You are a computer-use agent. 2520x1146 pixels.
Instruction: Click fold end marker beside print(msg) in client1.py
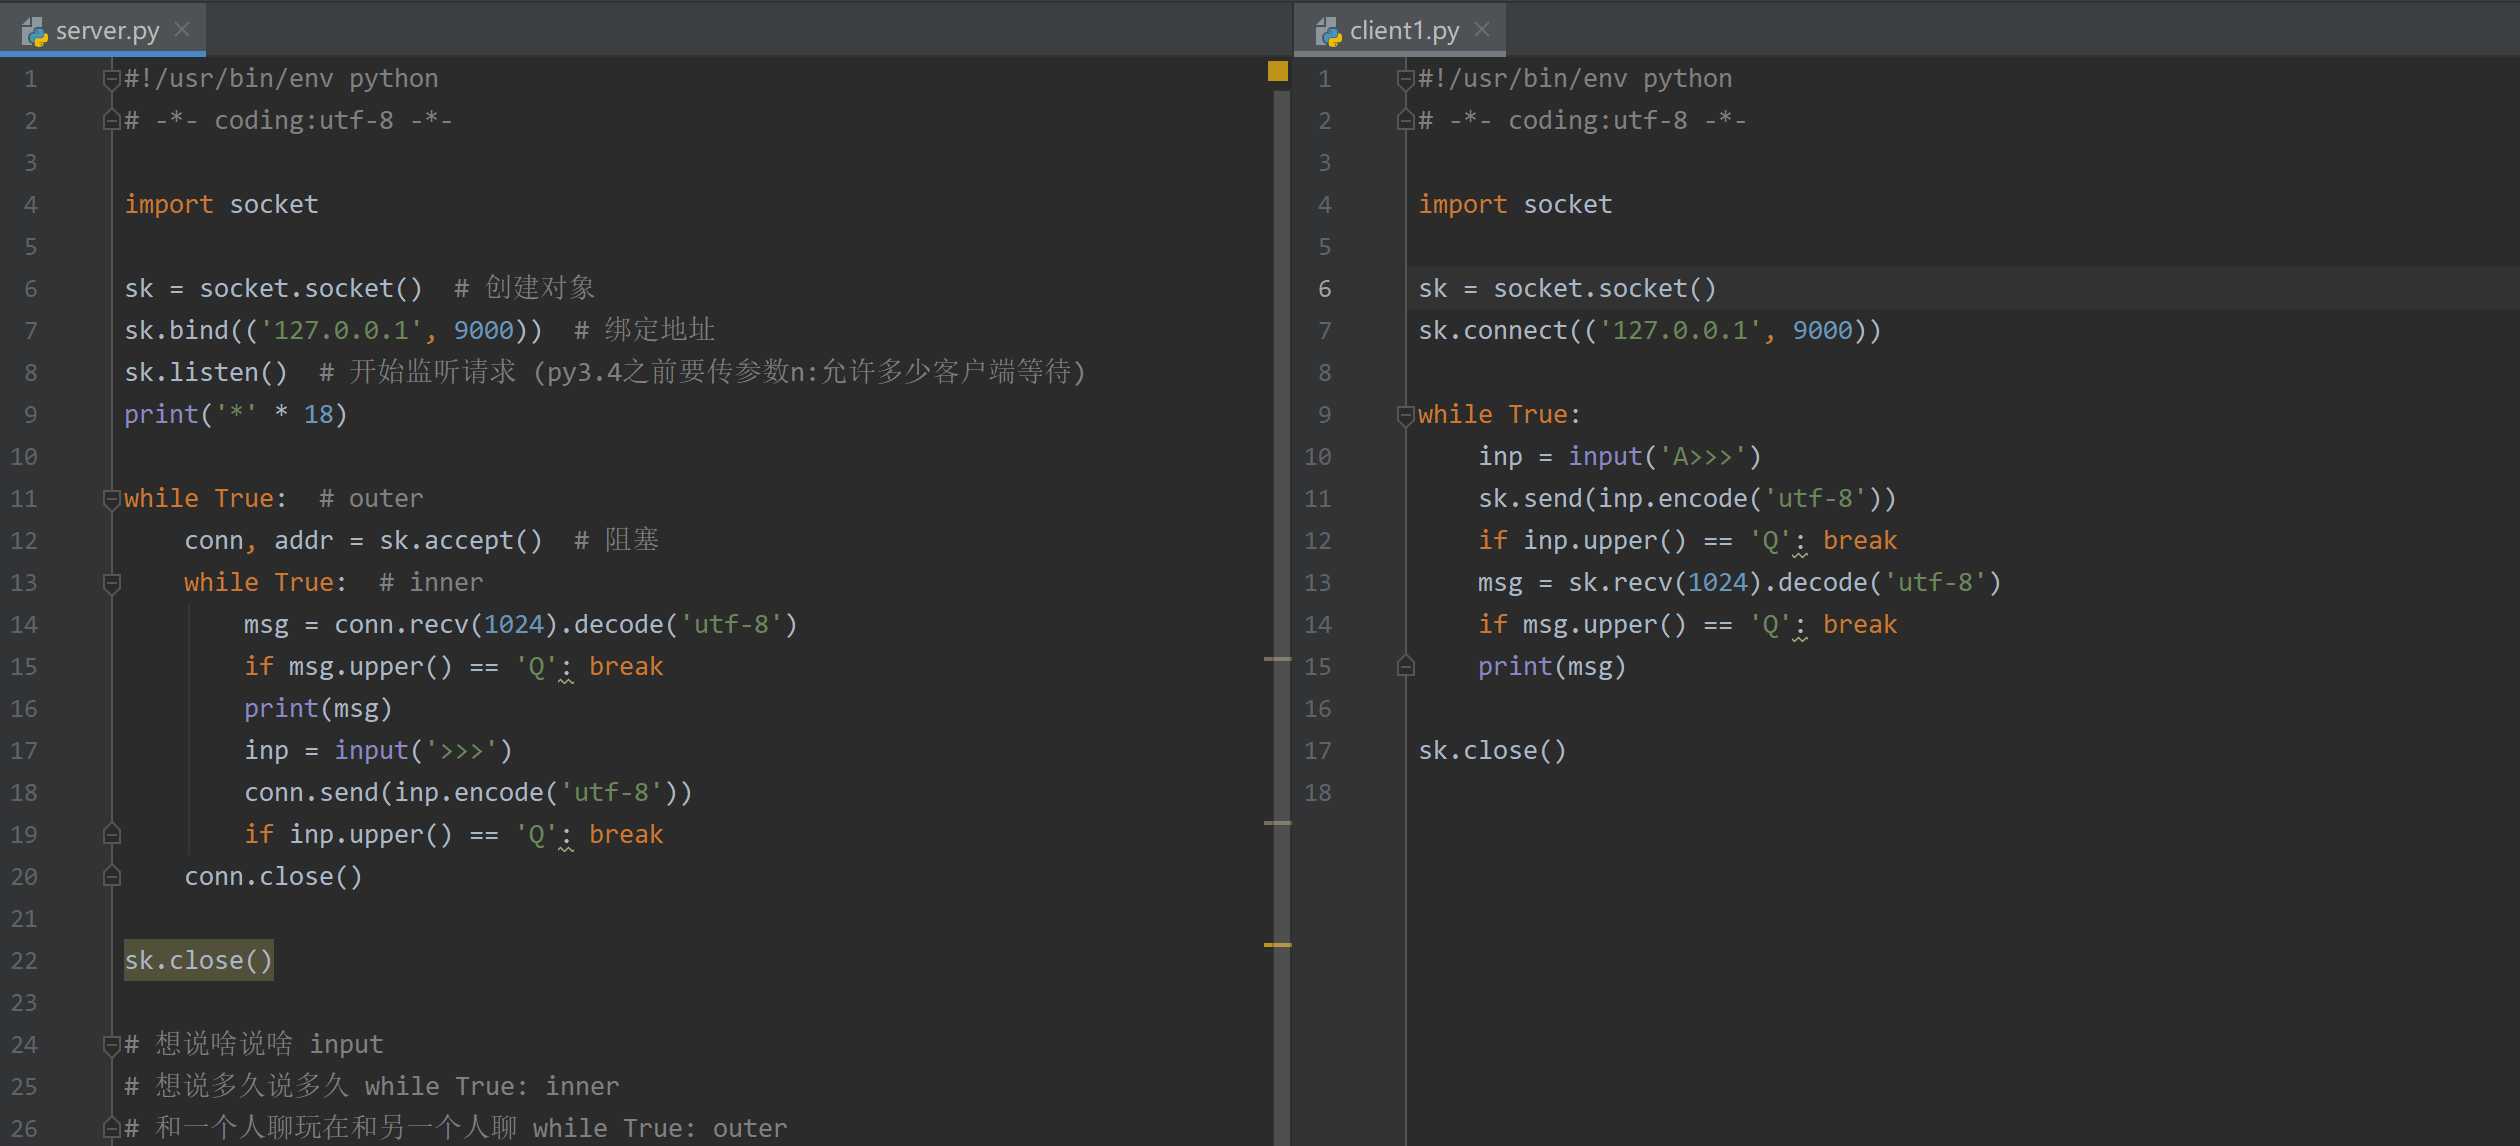click(1405, 666)
